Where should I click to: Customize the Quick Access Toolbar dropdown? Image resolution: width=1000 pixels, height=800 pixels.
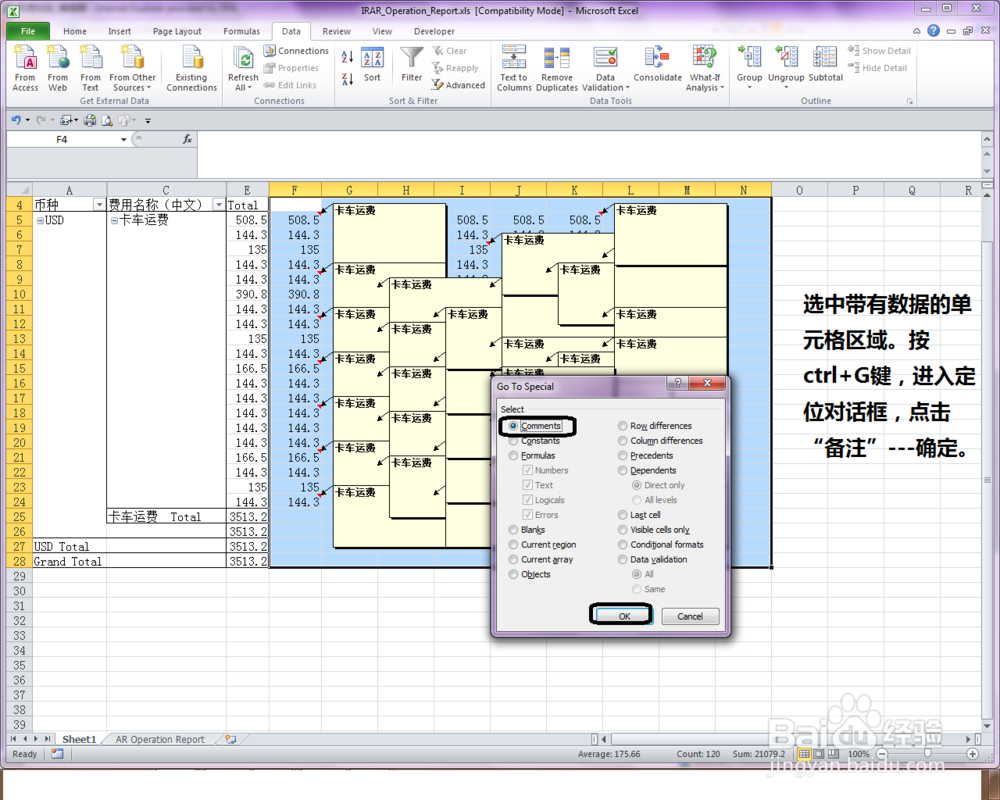(148, 120)
